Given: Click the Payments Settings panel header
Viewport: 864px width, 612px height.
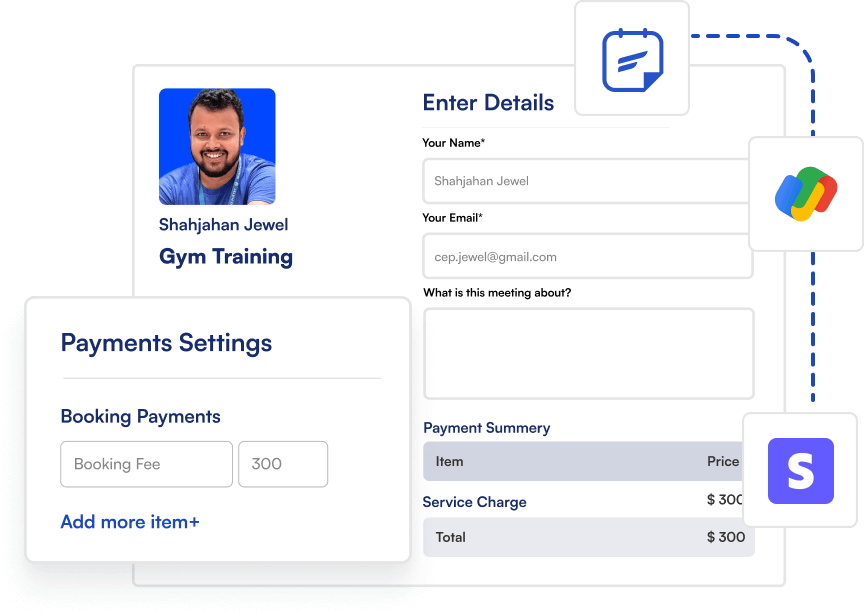Looking at the screenshot, I should tap(166, 343).
